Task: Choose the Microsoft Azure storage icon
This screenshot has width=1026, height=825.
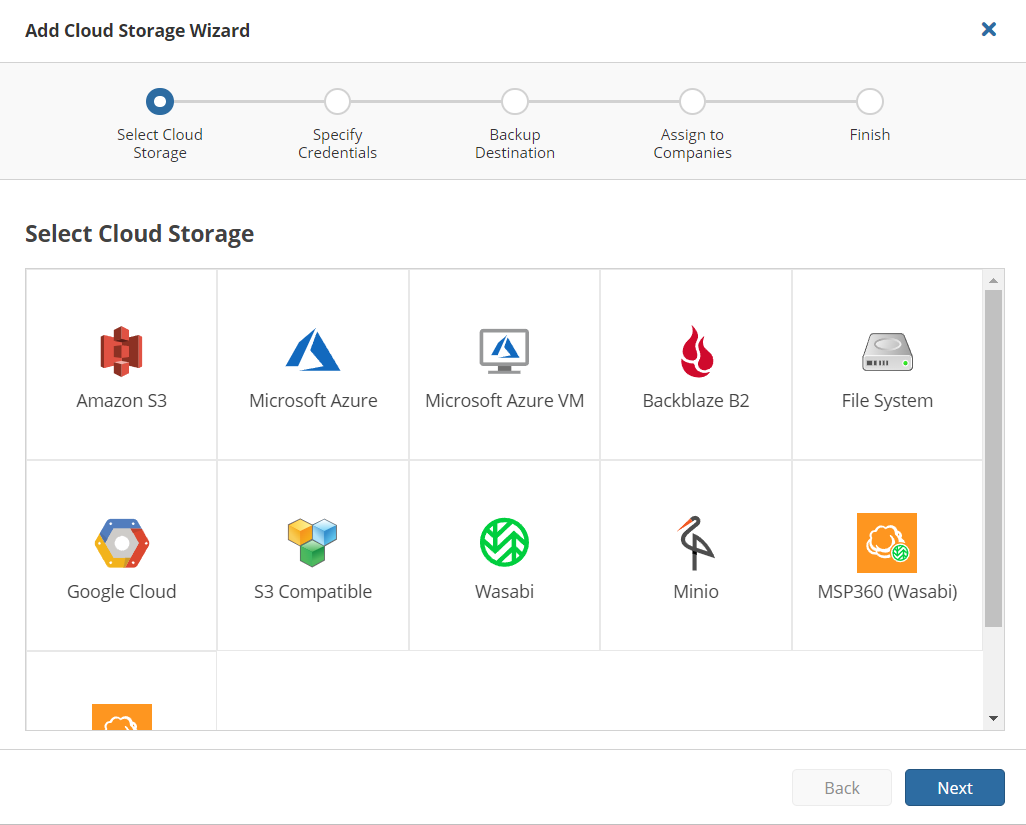Action: click(x=313, y=351)
